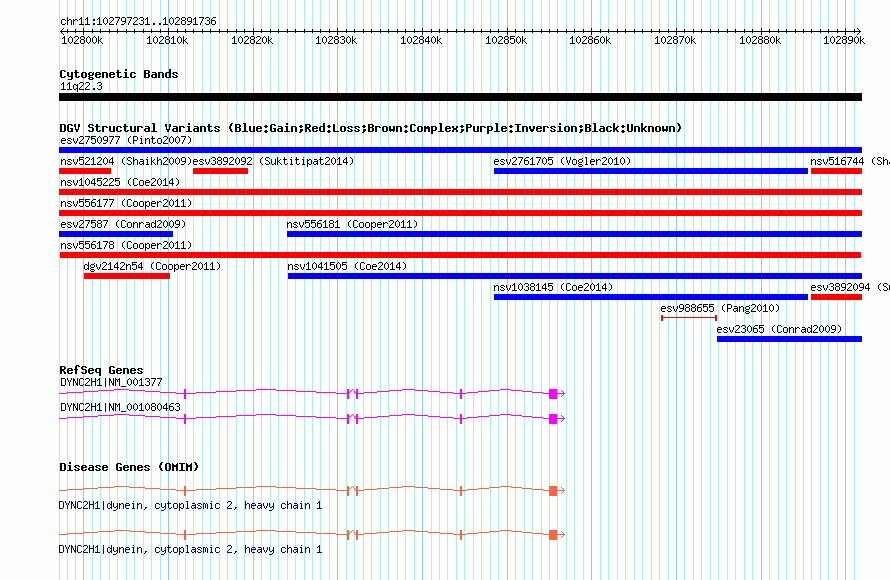Click the 102820k ruler tick label
Viewport: 890px width, 580px height.
click(x=251, y=40)
